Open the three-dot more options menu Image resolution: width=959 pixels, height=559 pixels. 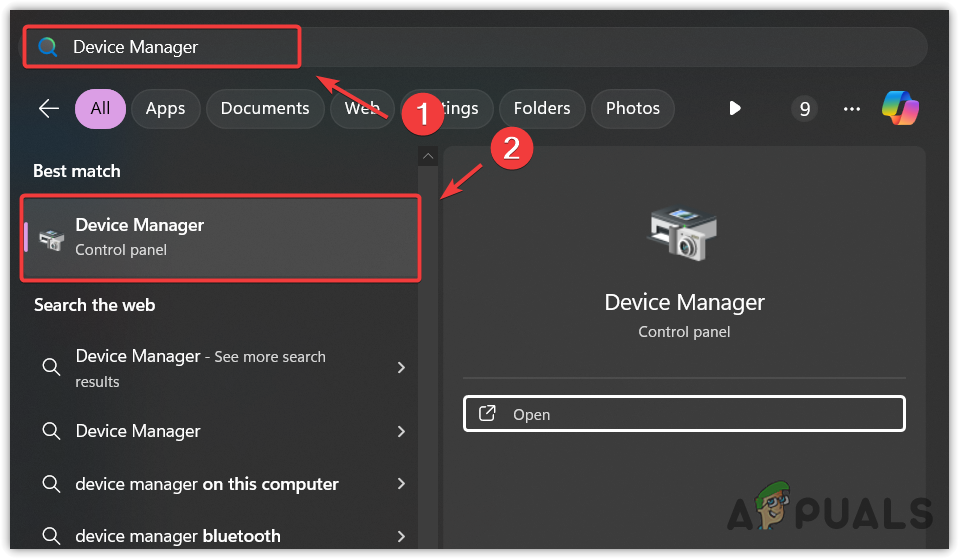(x=851, y=108)
